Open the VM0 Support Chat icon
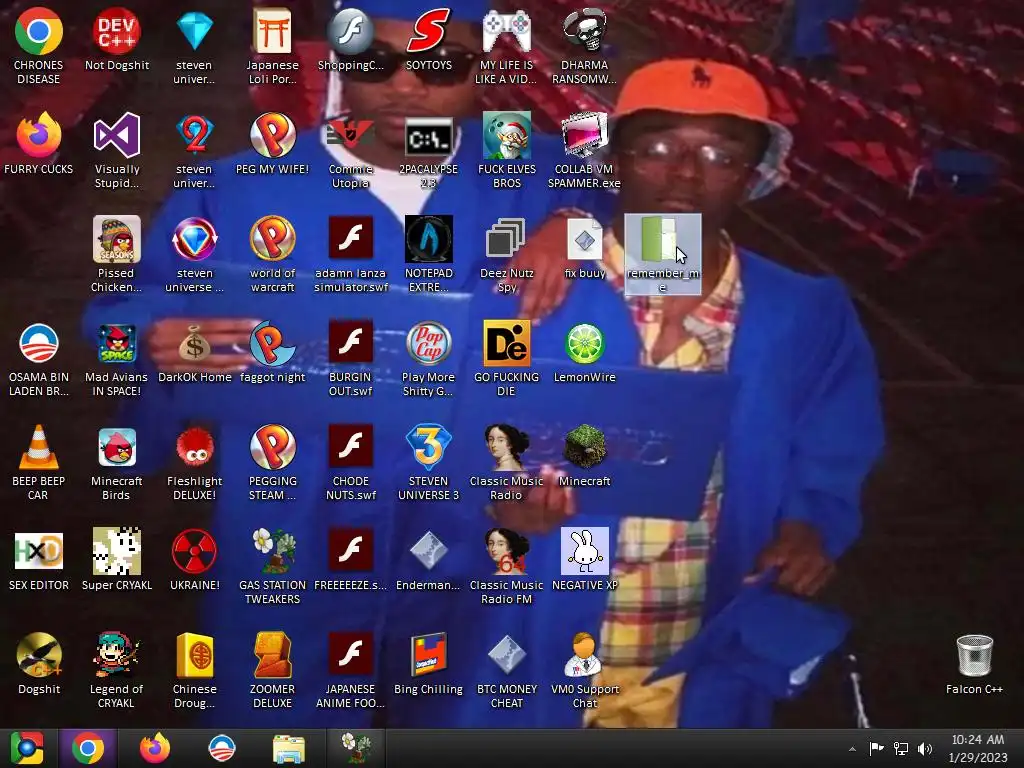 click(584, 656)
